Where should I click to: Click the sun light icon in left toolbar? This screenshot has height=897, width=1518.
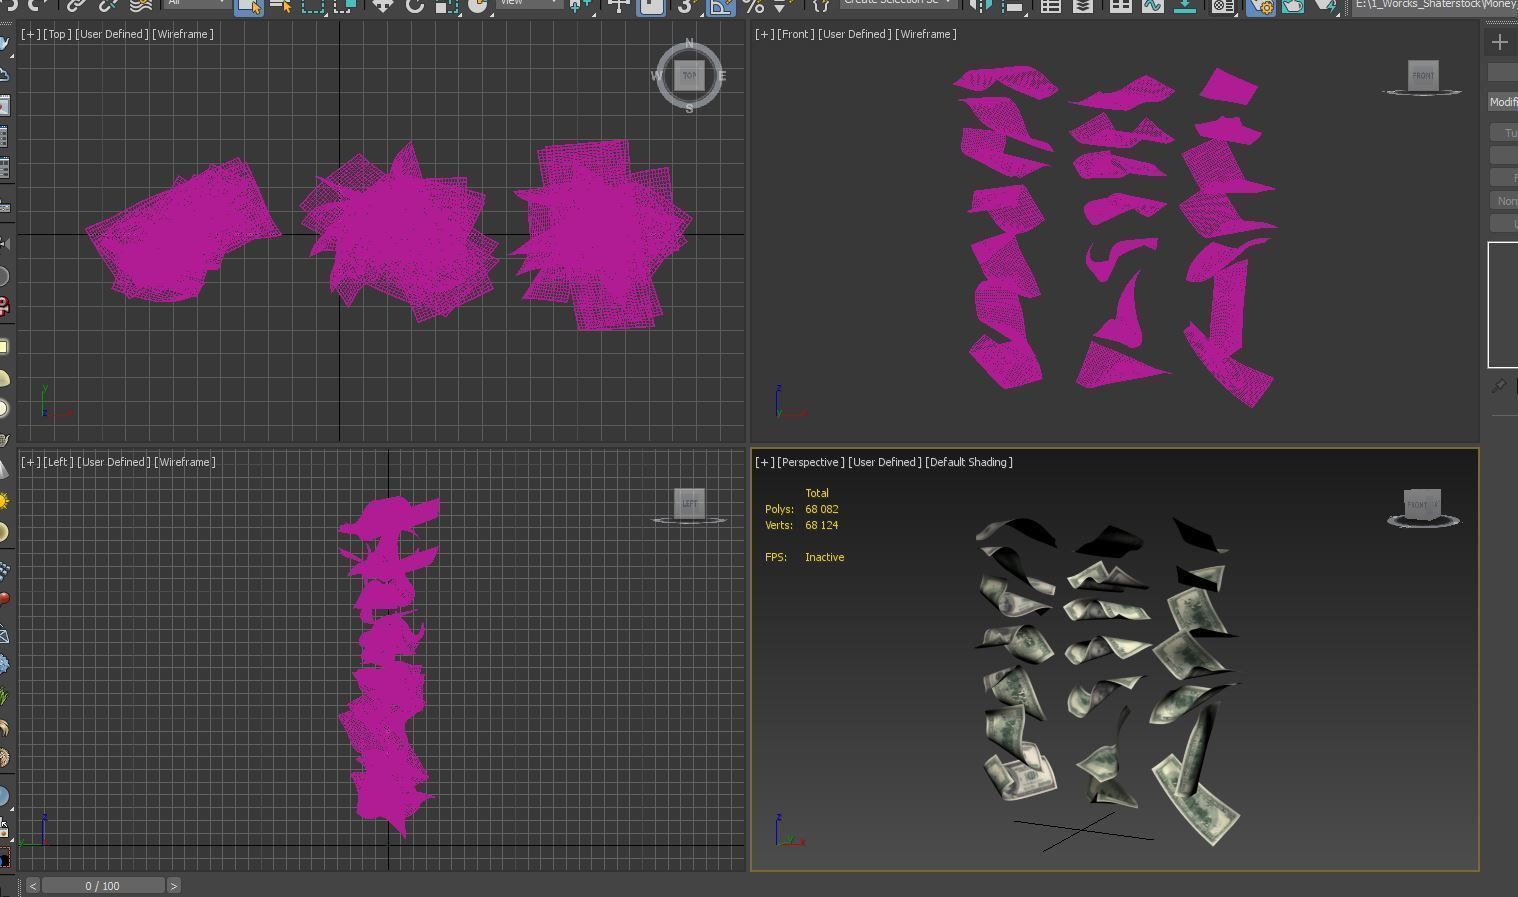5,500
